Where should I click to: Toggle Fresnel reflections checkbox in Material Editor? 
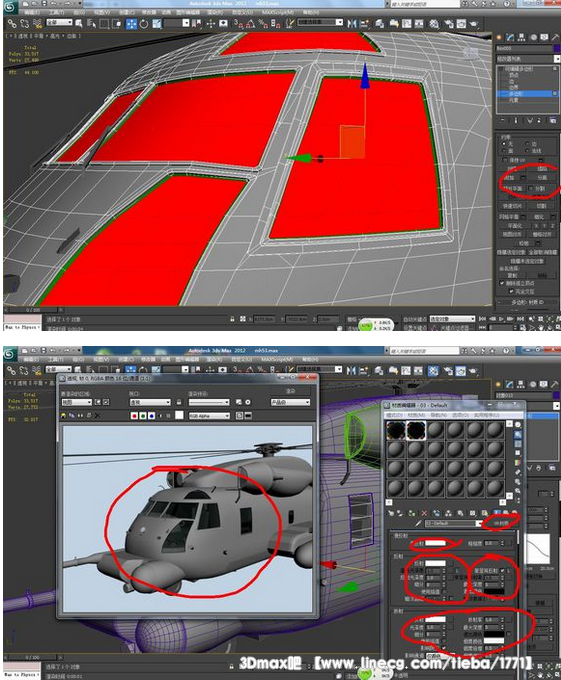point(502,571)
